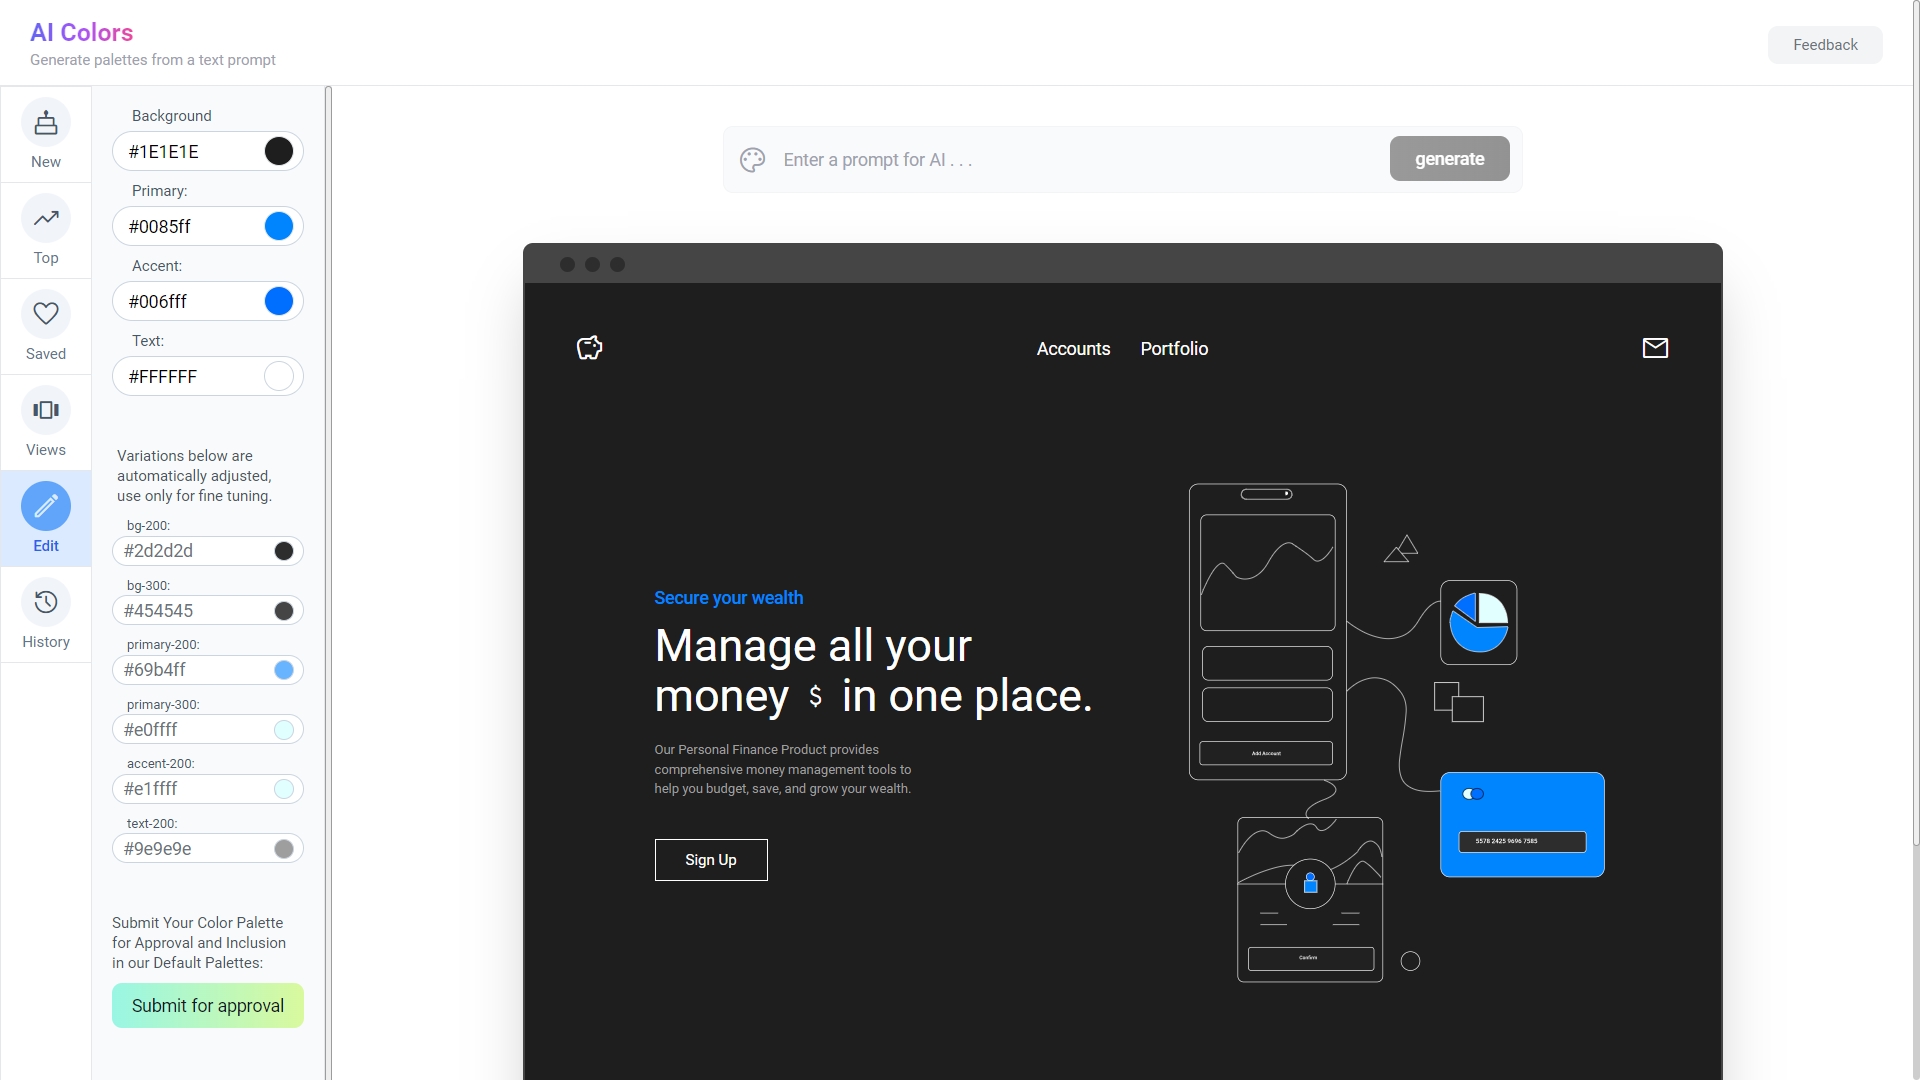Open the Background color swatch #1E1E1E
The height and width of the screenshot is (1080, 1920).
pos(279,152)
